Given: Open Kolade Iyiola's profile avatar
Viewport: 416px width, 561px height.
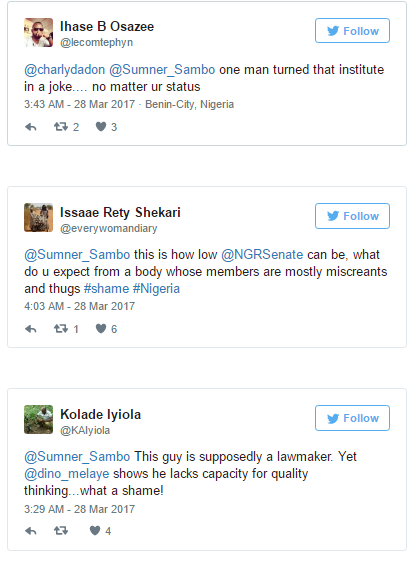Looking at the screenshot, I should pos(38,419).
